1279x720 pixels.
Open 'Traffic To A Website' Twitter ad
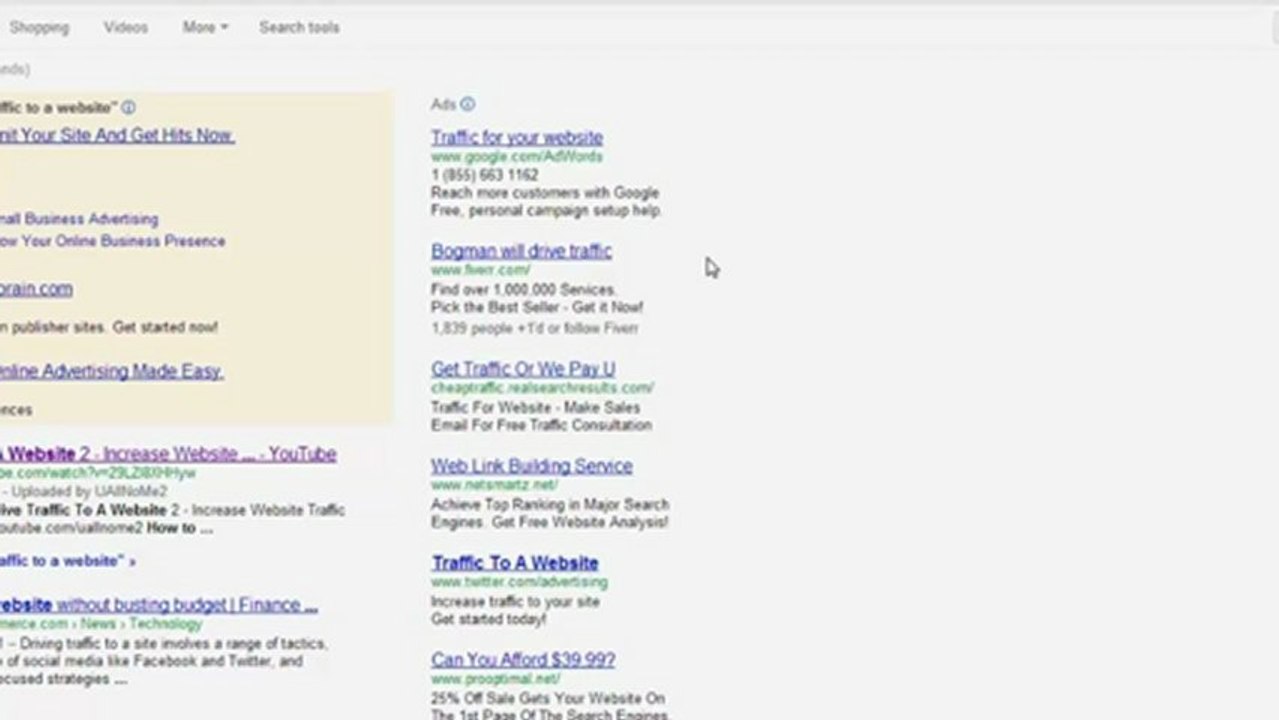click(x=515, y=563)
